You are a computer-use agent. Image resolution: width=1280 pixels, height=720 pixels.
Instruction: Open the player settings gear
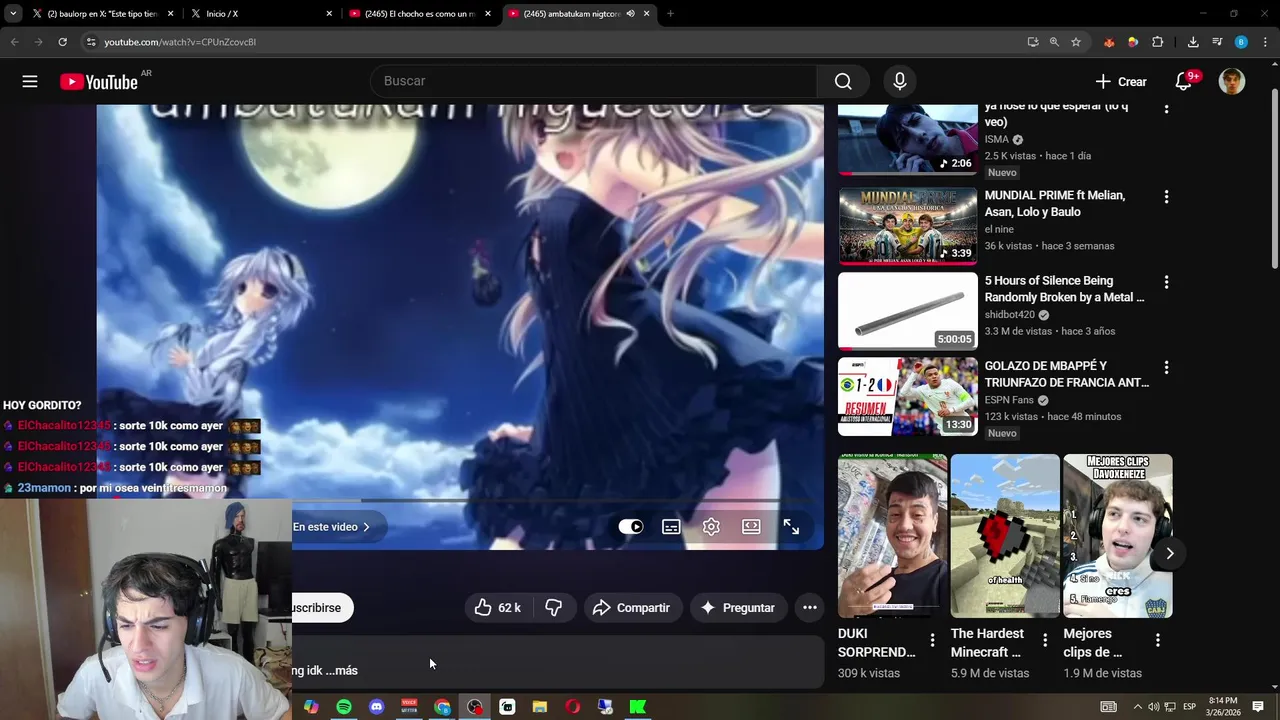[711, 527]
